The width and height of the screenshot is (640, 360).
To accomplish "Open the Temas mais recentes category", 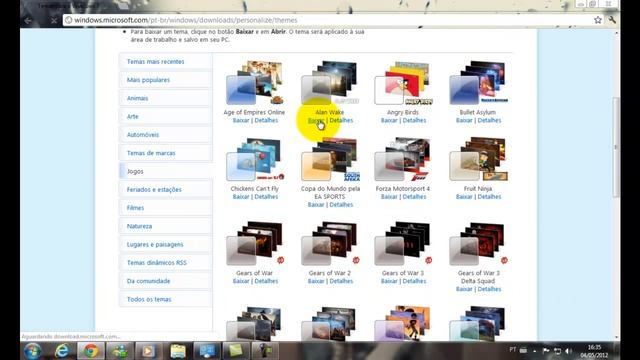I will (x=156, y=62).
